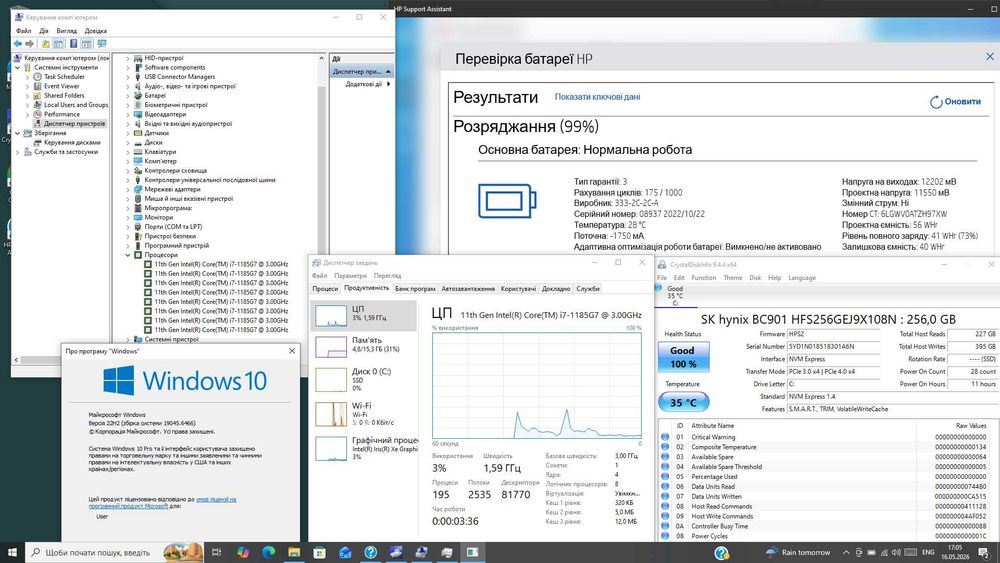Collapse the Процесори tree node
Image resolution: width=1000 pixels, height=563 pixels.
(128, 255)
